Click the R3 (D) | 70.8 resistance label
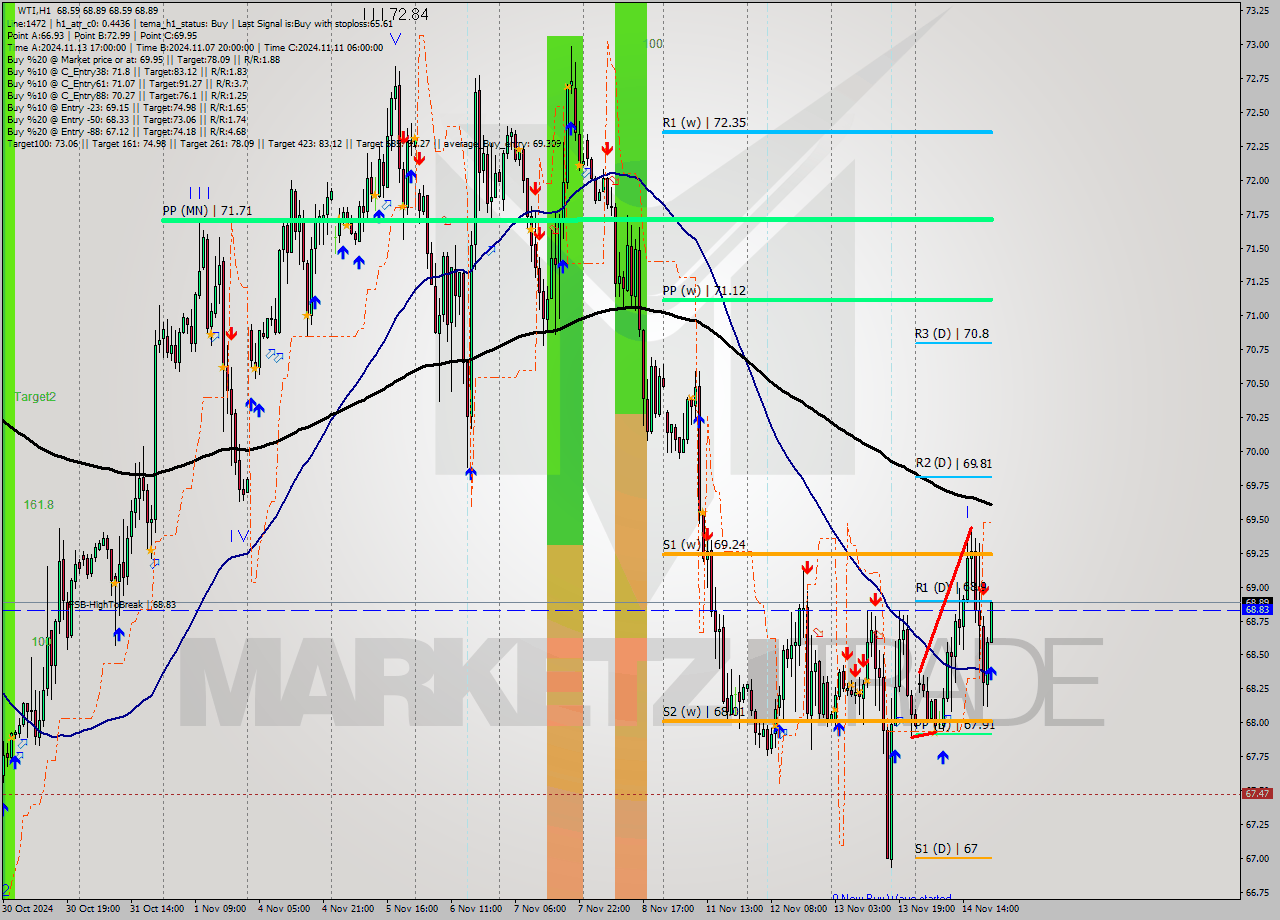Screen dimensions: 1280x920 952,334
